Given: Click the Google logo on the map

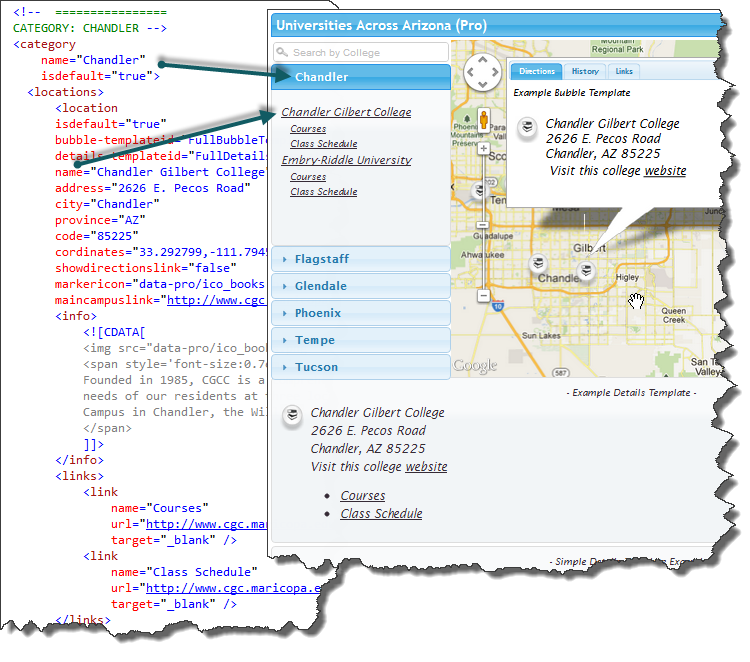Looking at the screenshot, I should [475, 366].
